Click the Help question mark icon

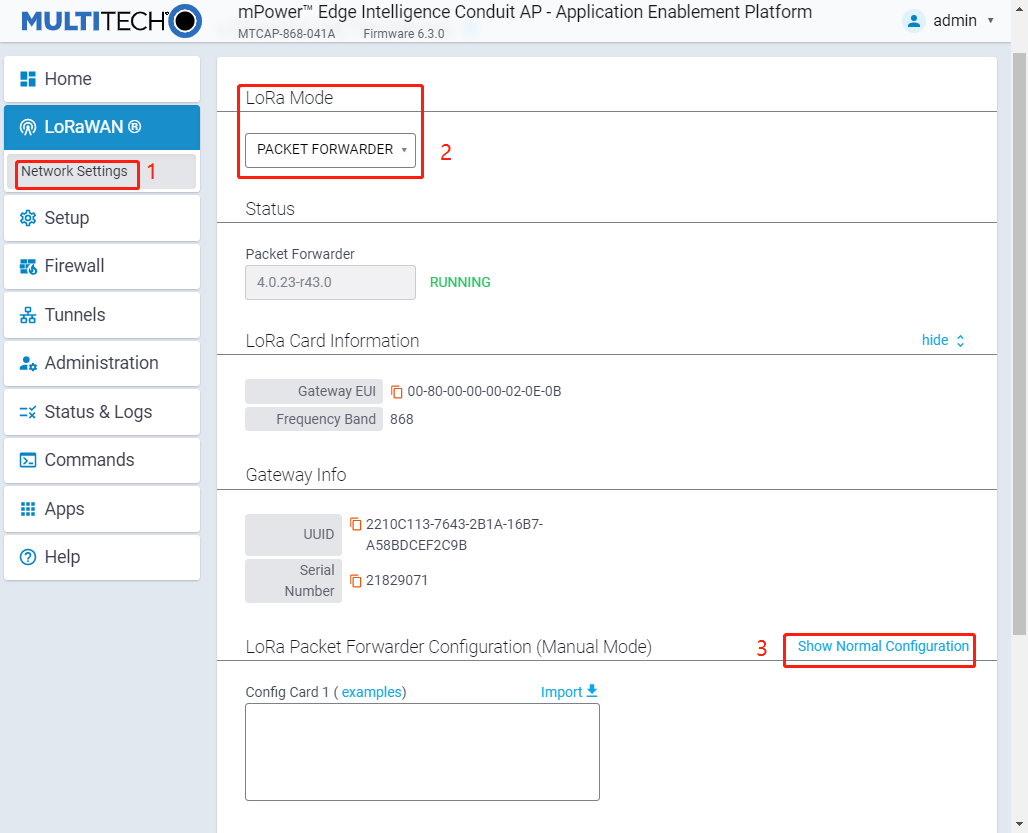coord(28,557)
